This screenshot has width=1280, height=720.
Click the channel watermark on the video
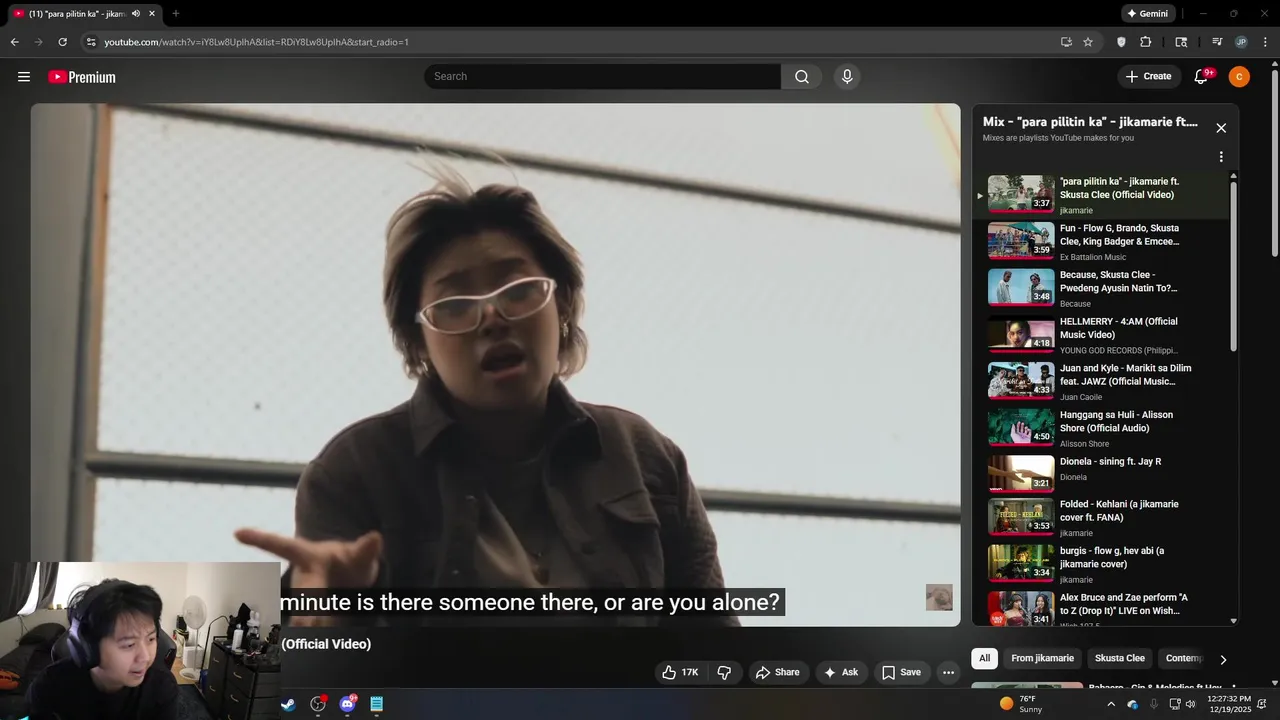939,597
